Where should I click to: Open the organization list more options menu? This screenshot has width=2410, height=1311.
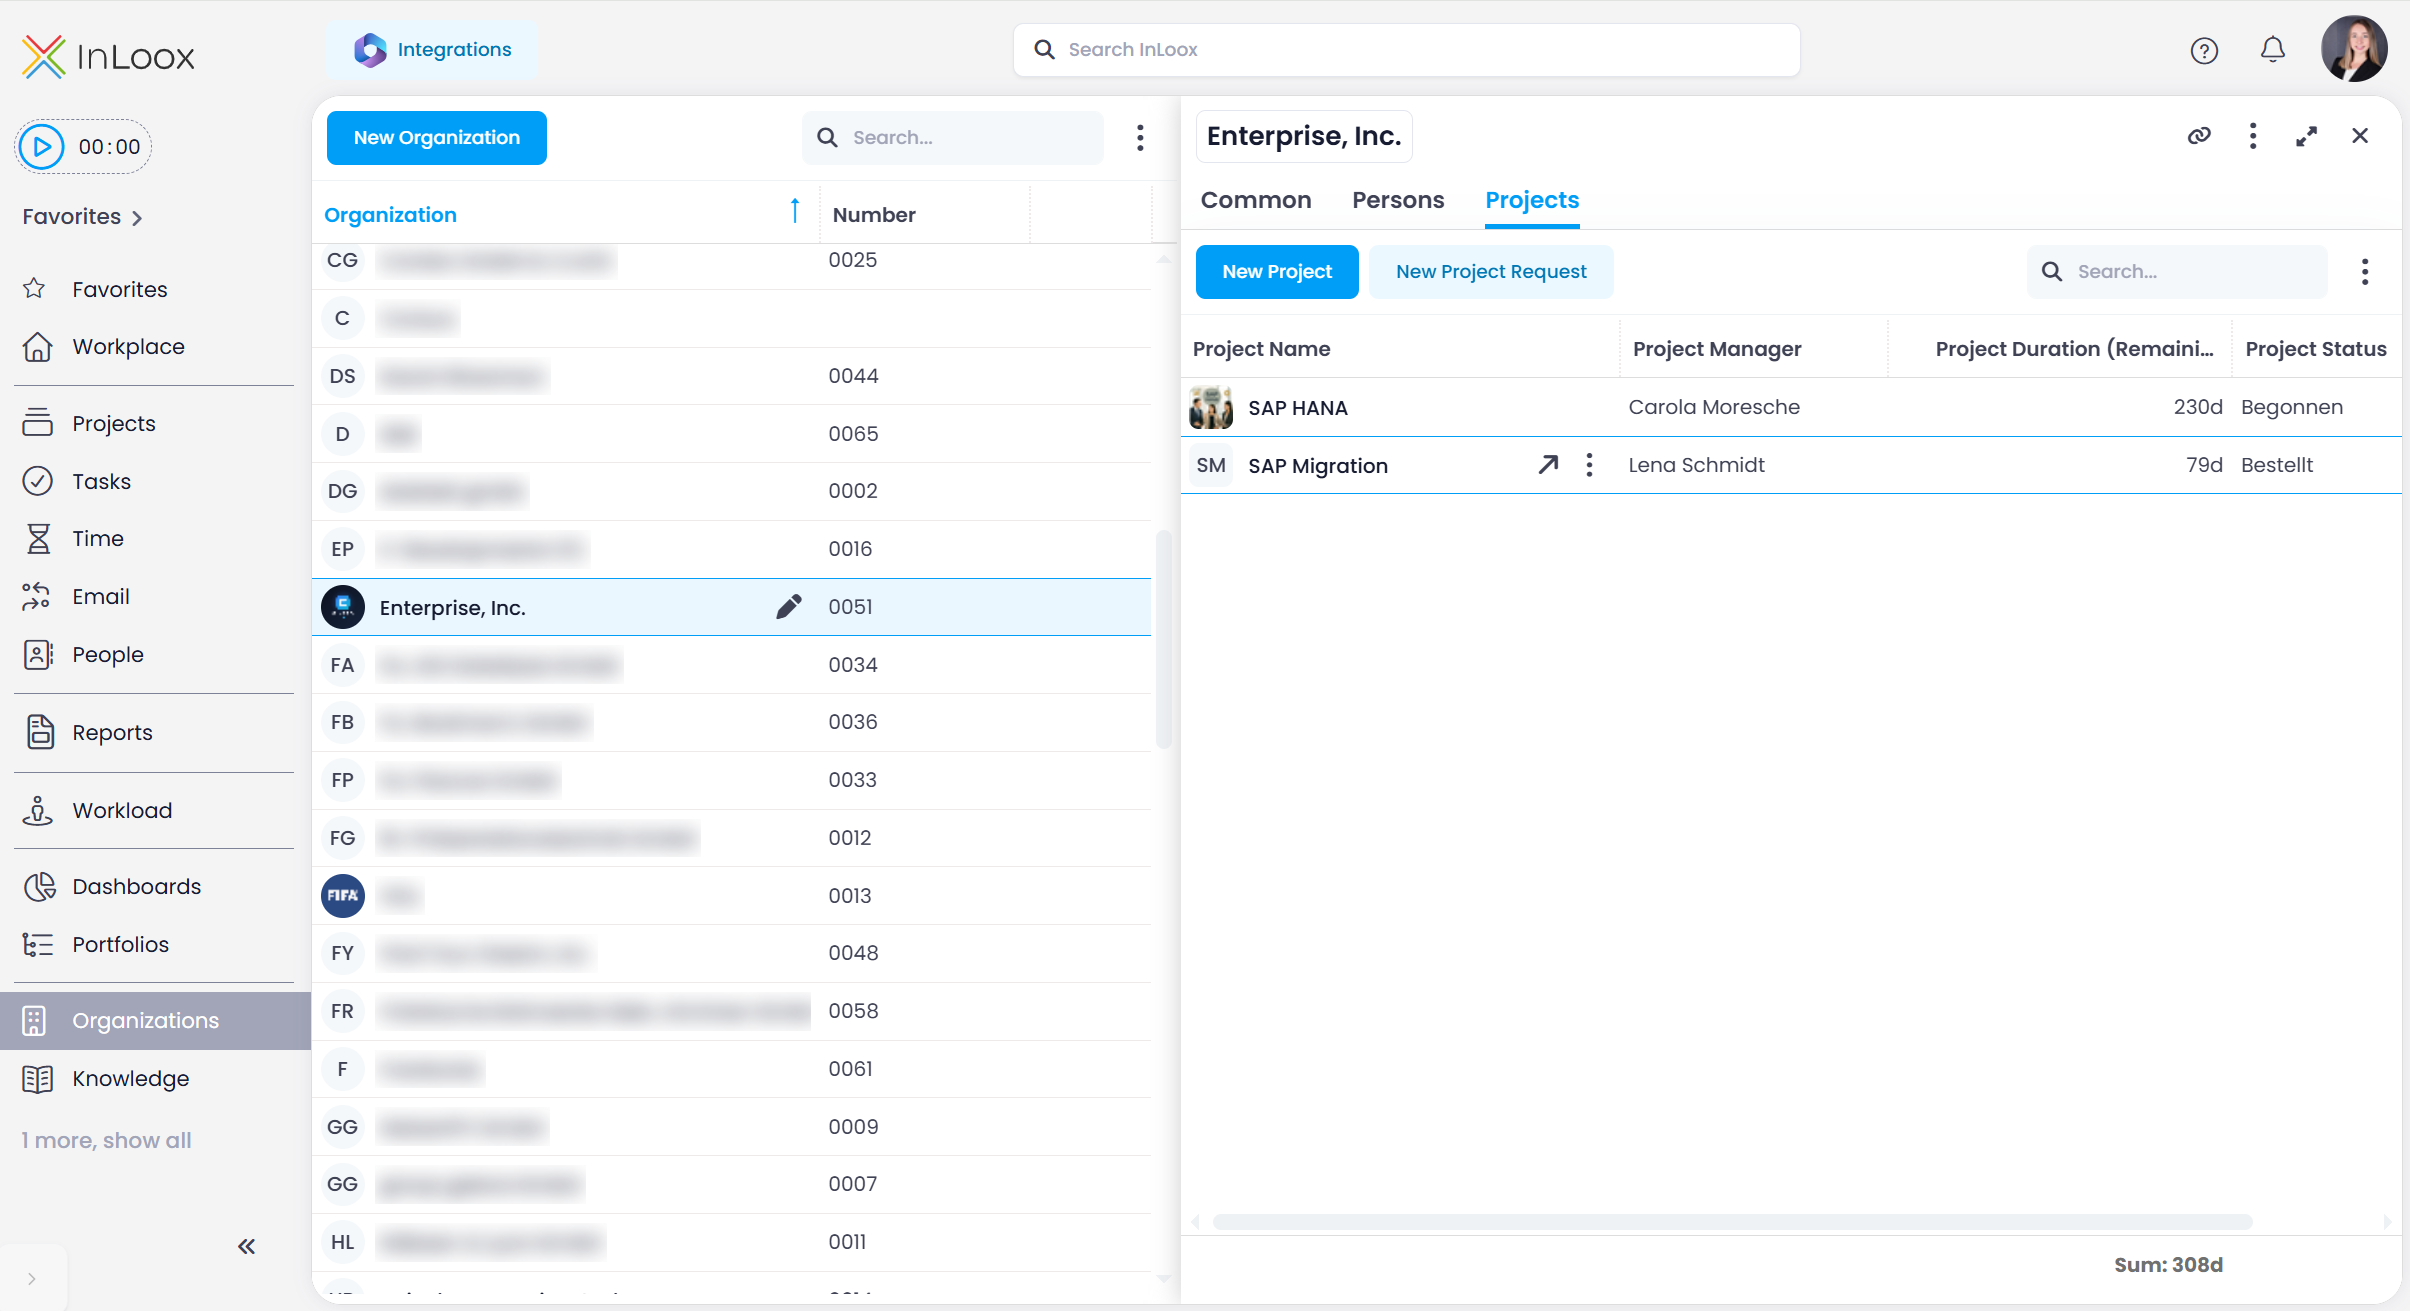[1140, 138]
